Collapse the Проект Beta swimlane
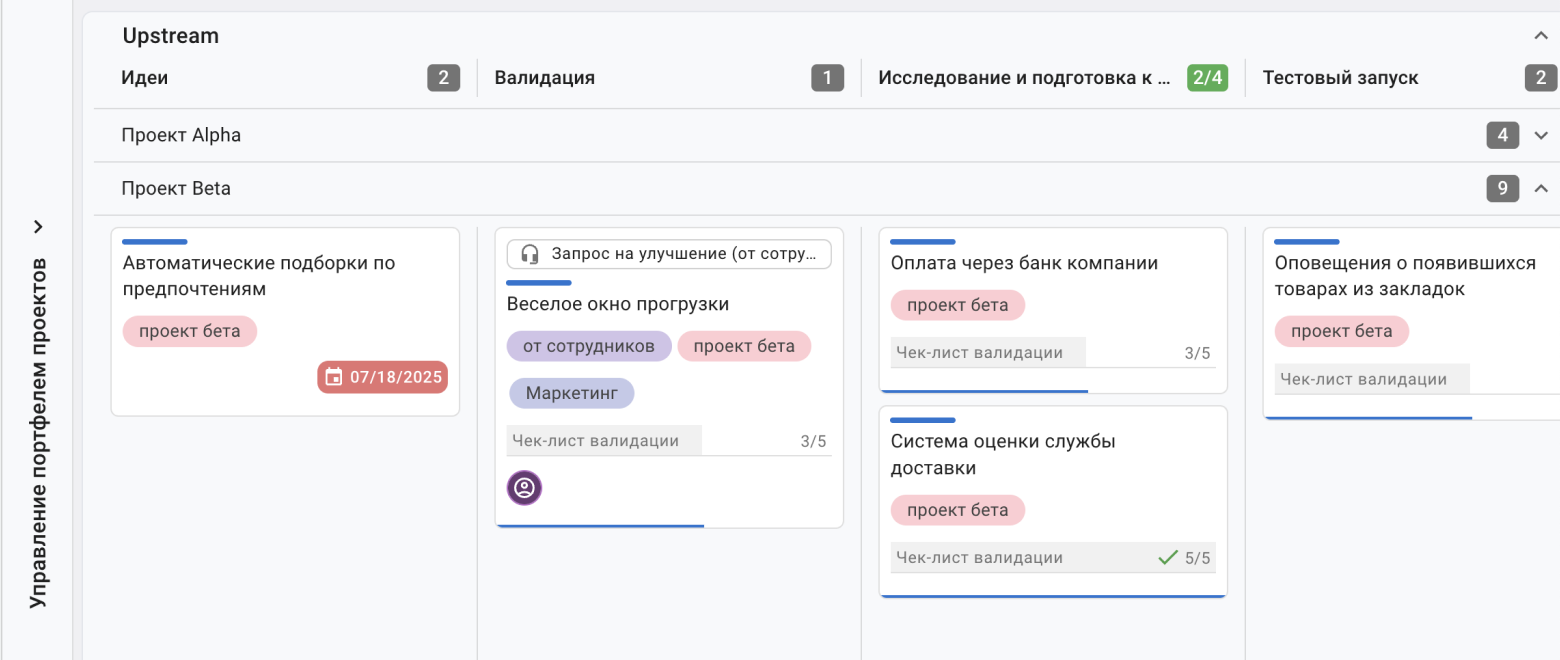1560x660 pixels. coord(1540,188)
